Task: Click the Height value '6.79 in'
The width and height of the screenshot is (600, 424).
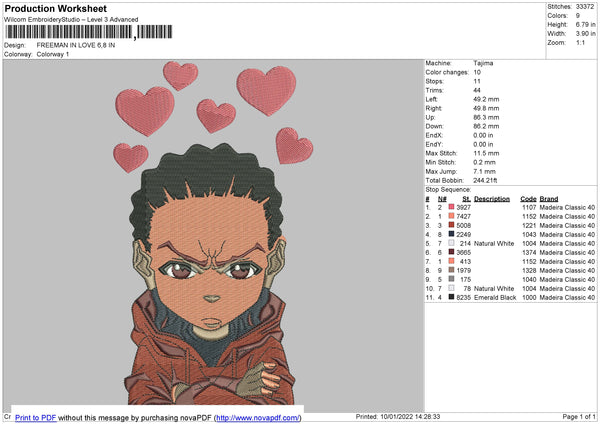Action: [x=585, y=24]
